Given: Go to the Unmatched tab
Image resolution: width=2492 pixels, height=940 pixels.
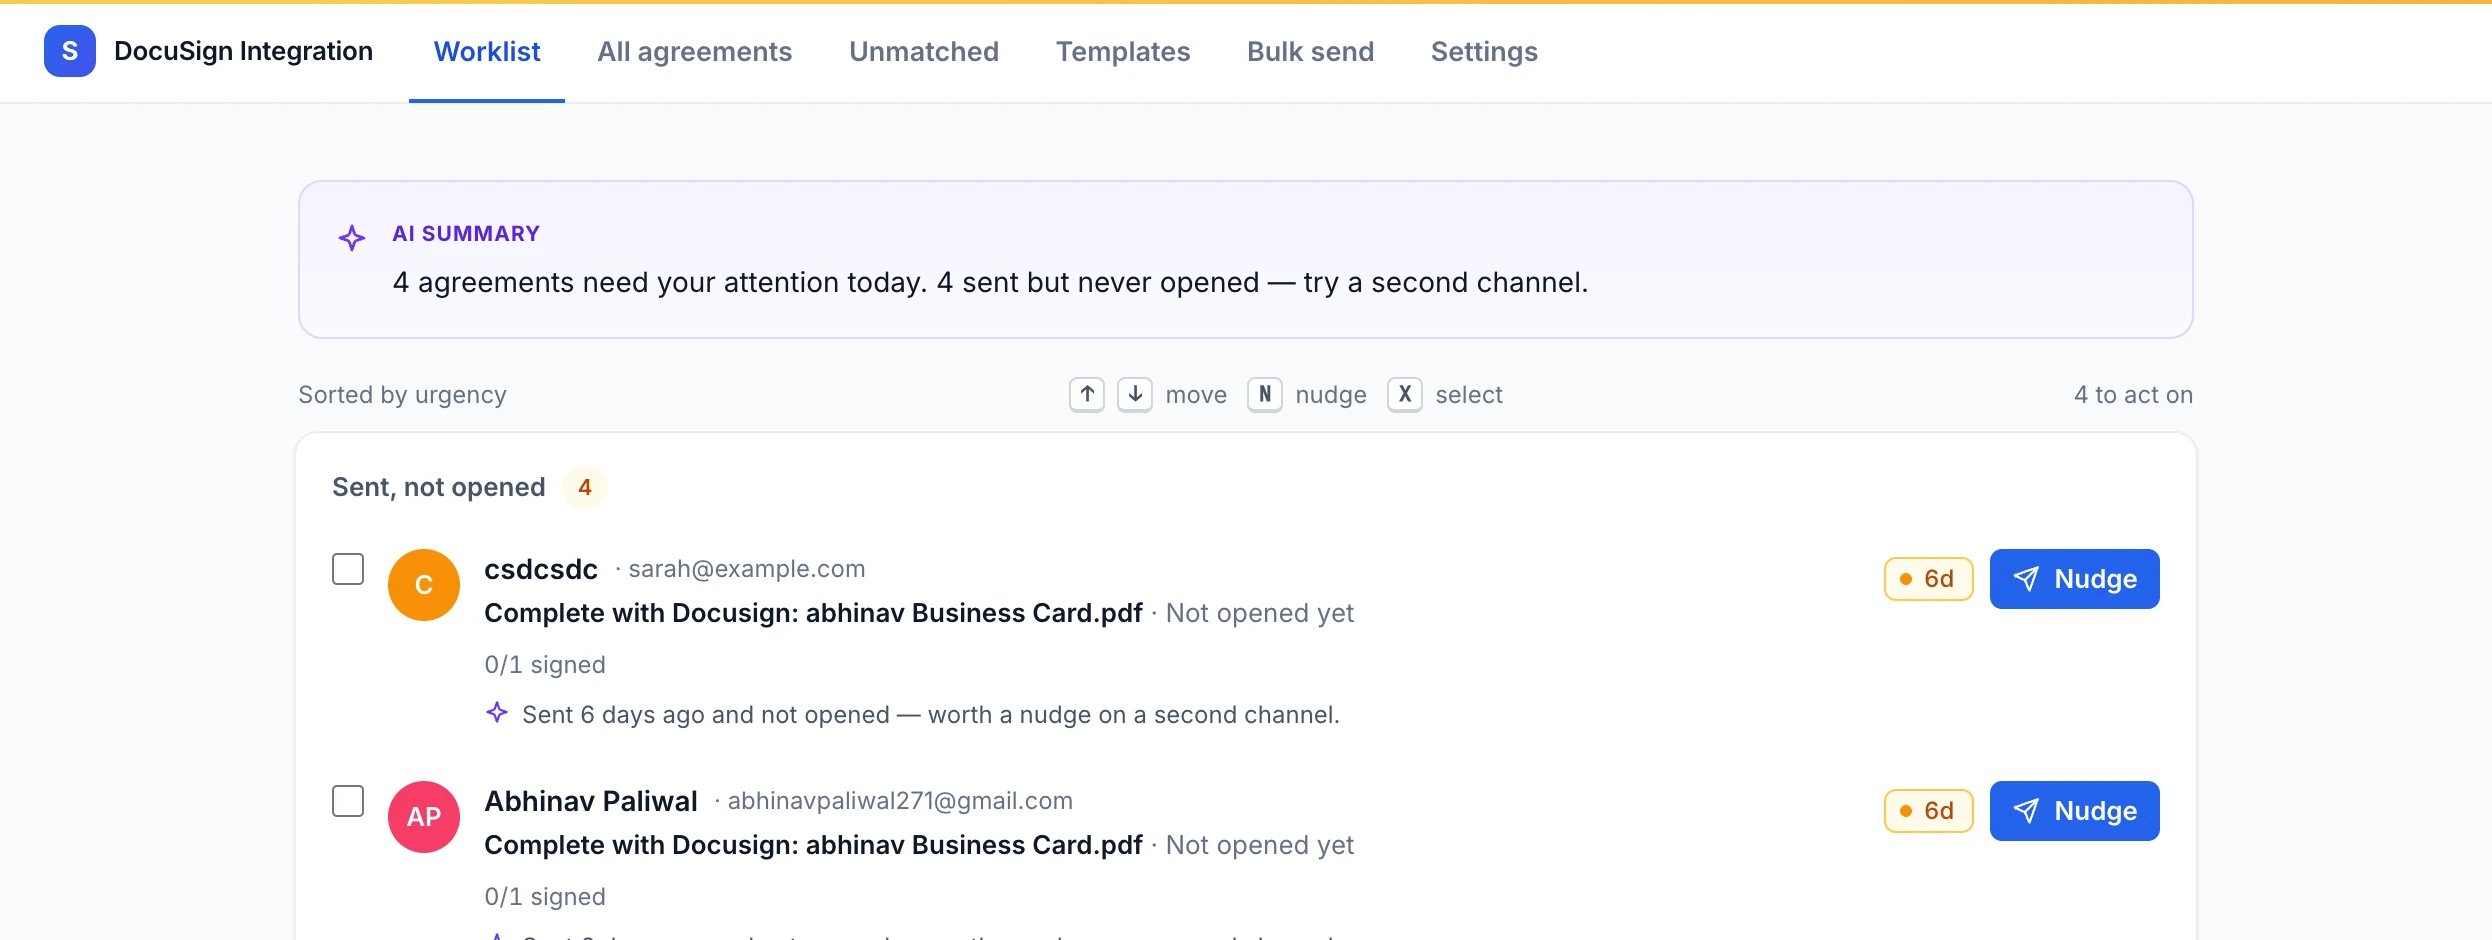Looking at the screenshot, I should point(924,52).
